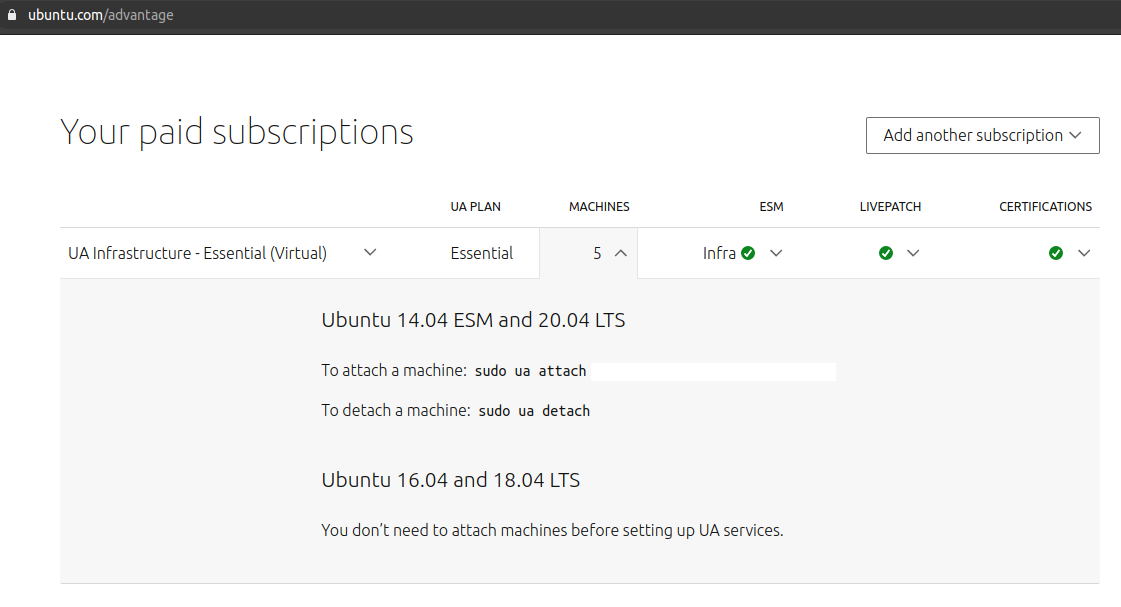The image size is (1121, 607).
Task: Open the Add another subscription dropdown
Action: (982, 135)
